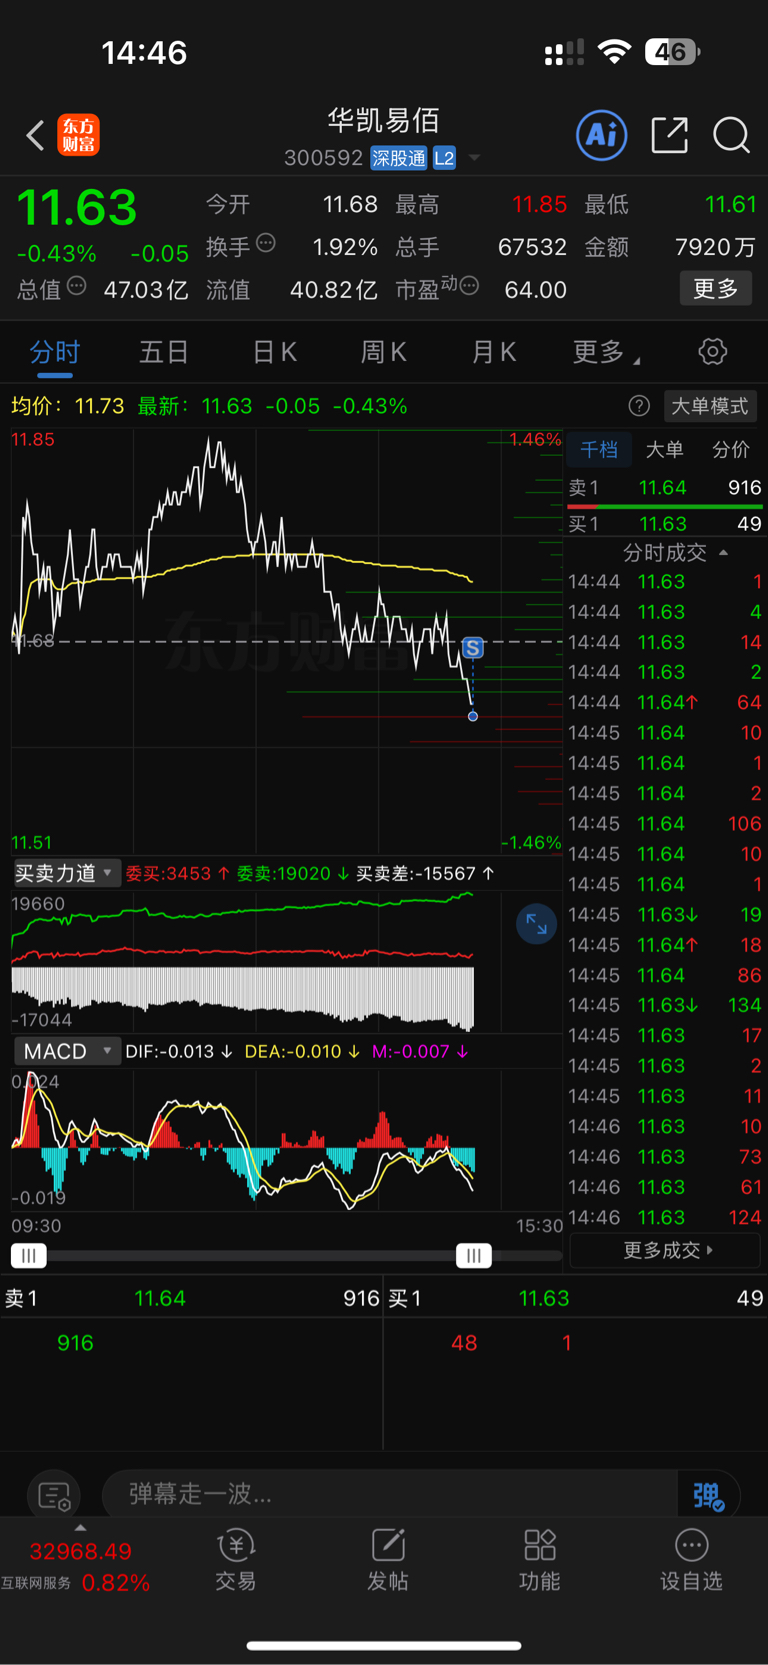
Task: Tap the 14:45 11.64 106 trade row
Action: point(665,824)
